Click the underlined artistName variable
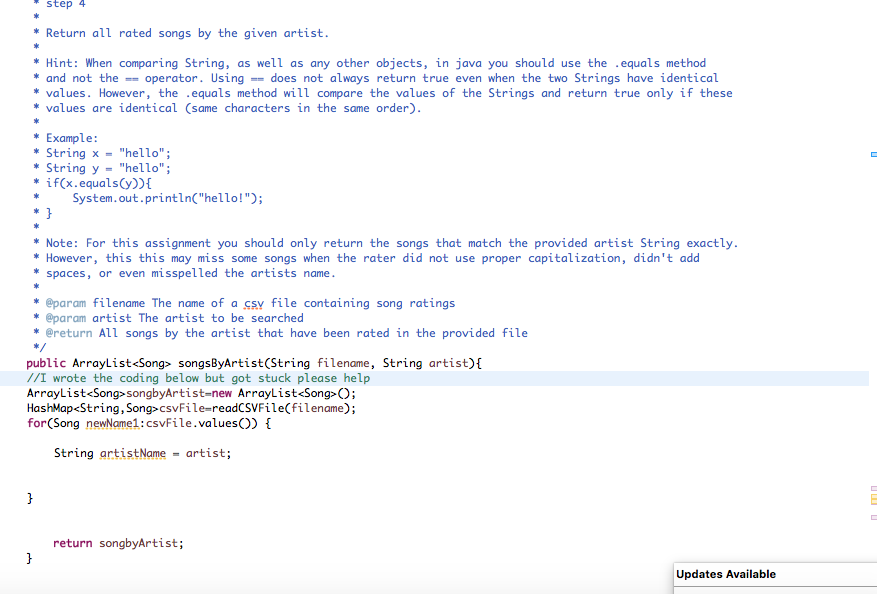The image size is (877, 594). 133,453
